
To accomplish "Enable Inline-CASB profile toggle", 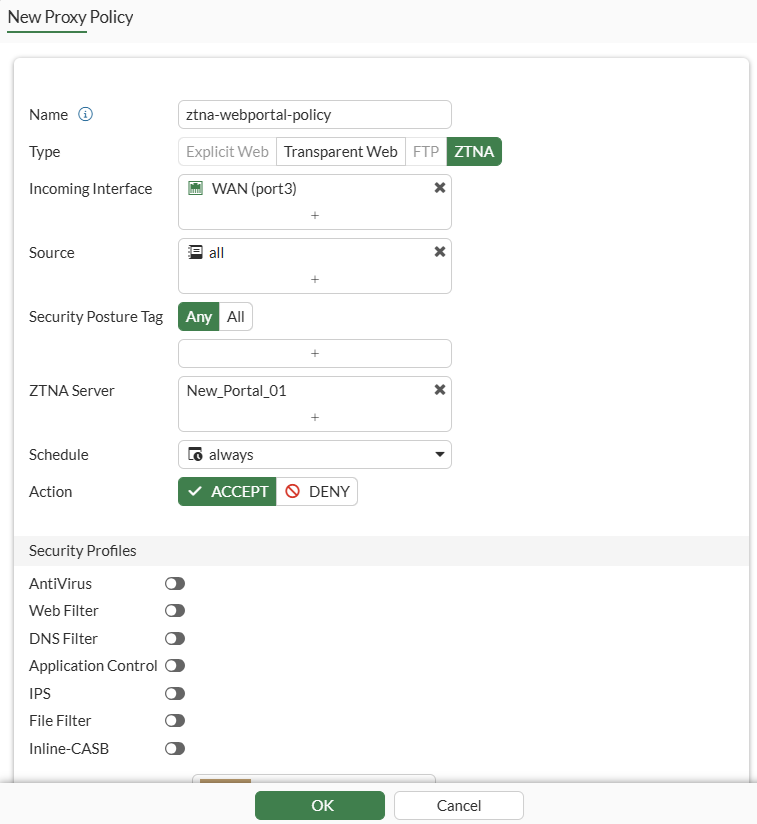I will [175, 748].
